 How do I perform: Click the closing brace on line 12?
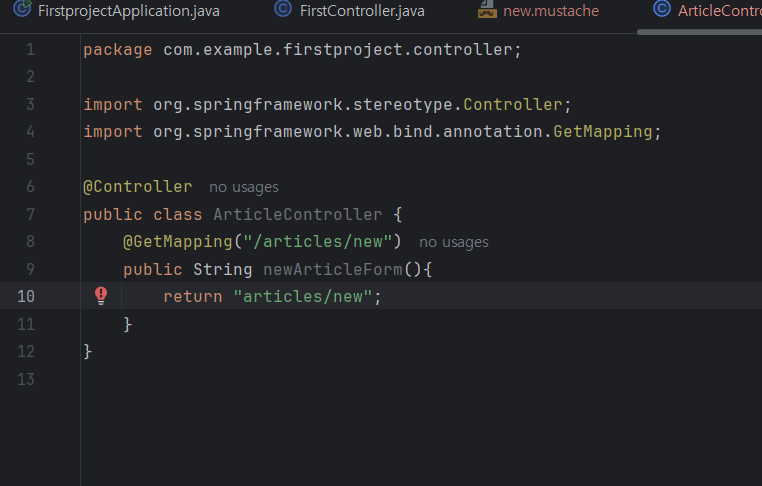[x=88, y=351]
